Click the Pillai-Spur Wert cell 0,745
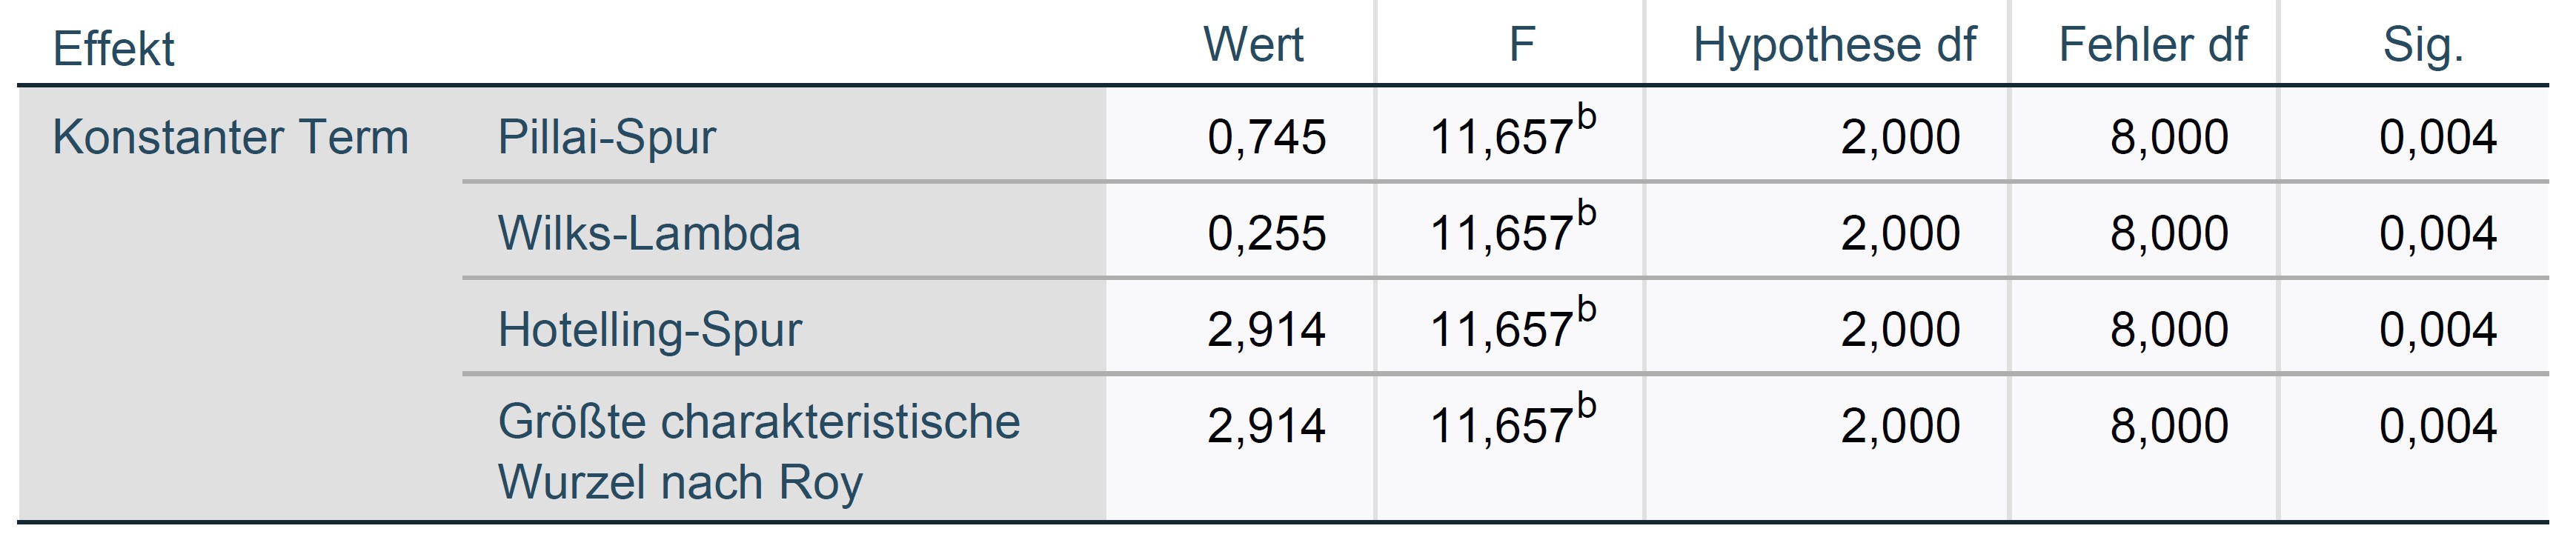Viewport: 2576px width, 540px height. click(x=1266, y=137)
